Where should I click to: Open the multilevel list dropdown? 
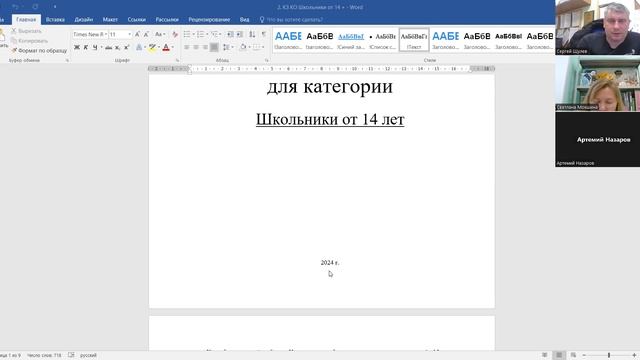point(220,34)
